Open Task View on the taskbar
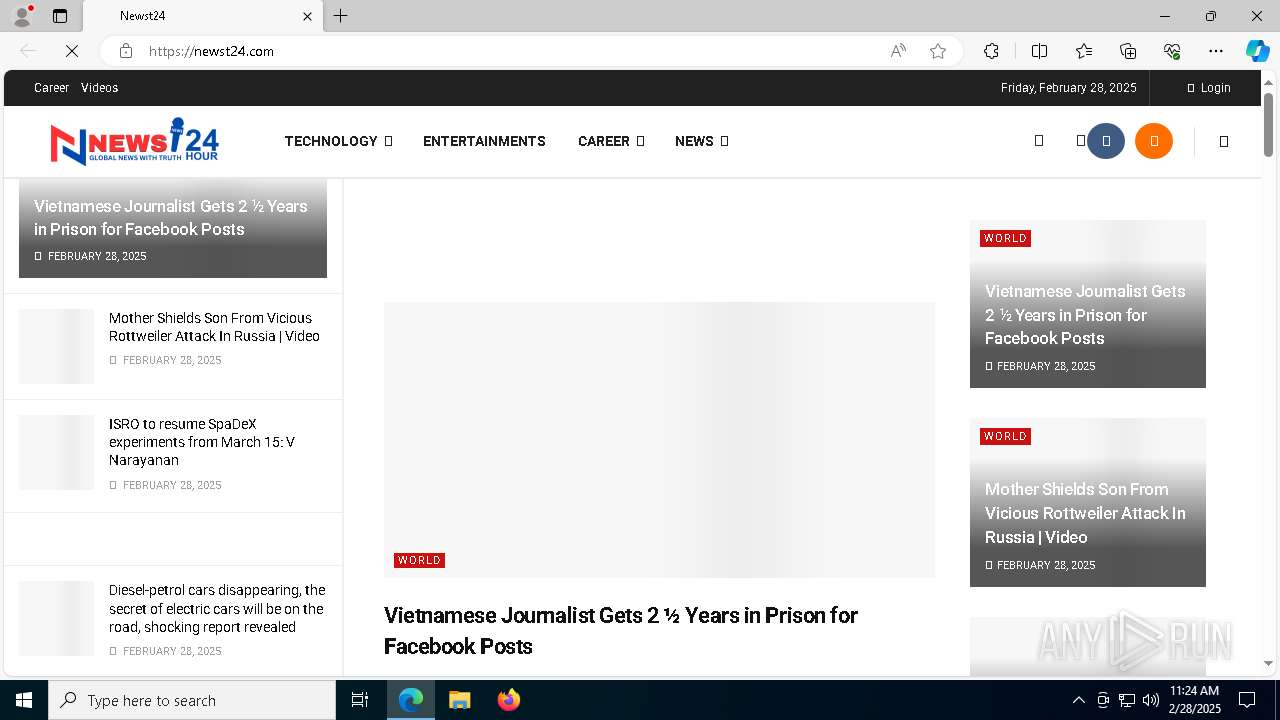 [x=360, y=700]
